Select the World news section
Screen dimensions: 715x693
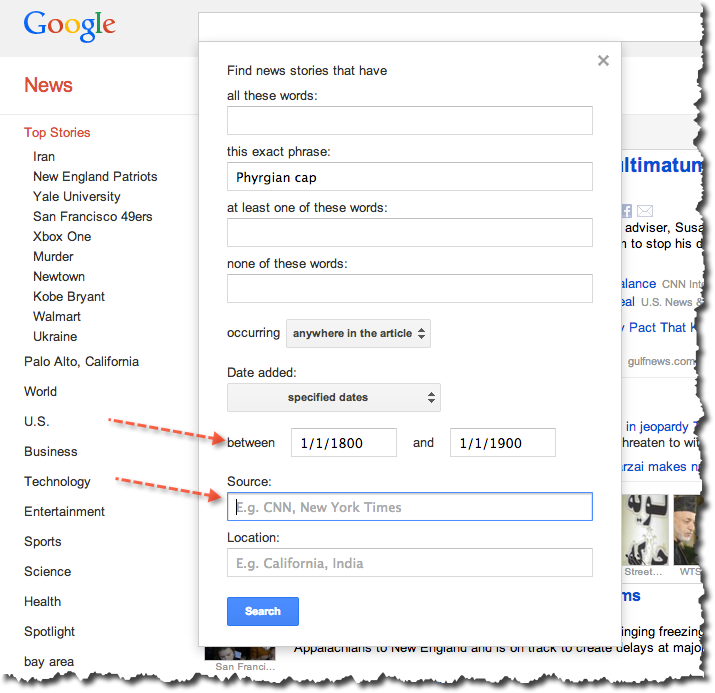41,392
